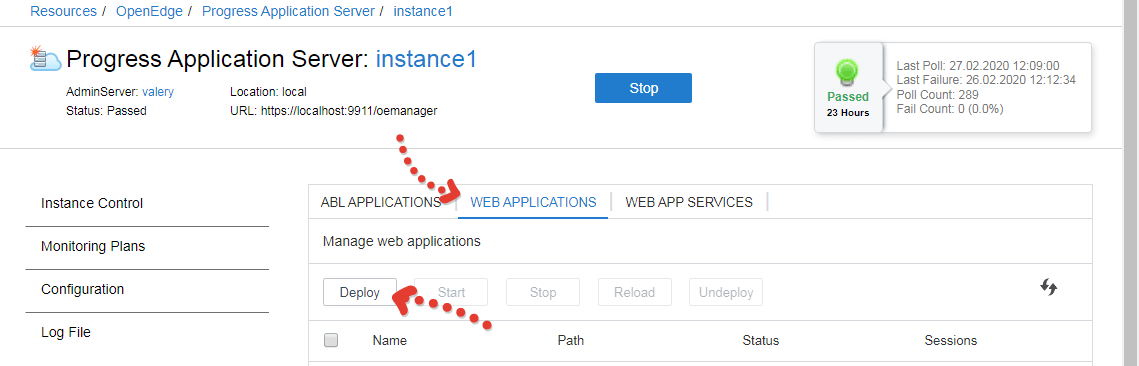Click the Undeploy button
This screenshot has width=1139, height=366.
(726, 293)
